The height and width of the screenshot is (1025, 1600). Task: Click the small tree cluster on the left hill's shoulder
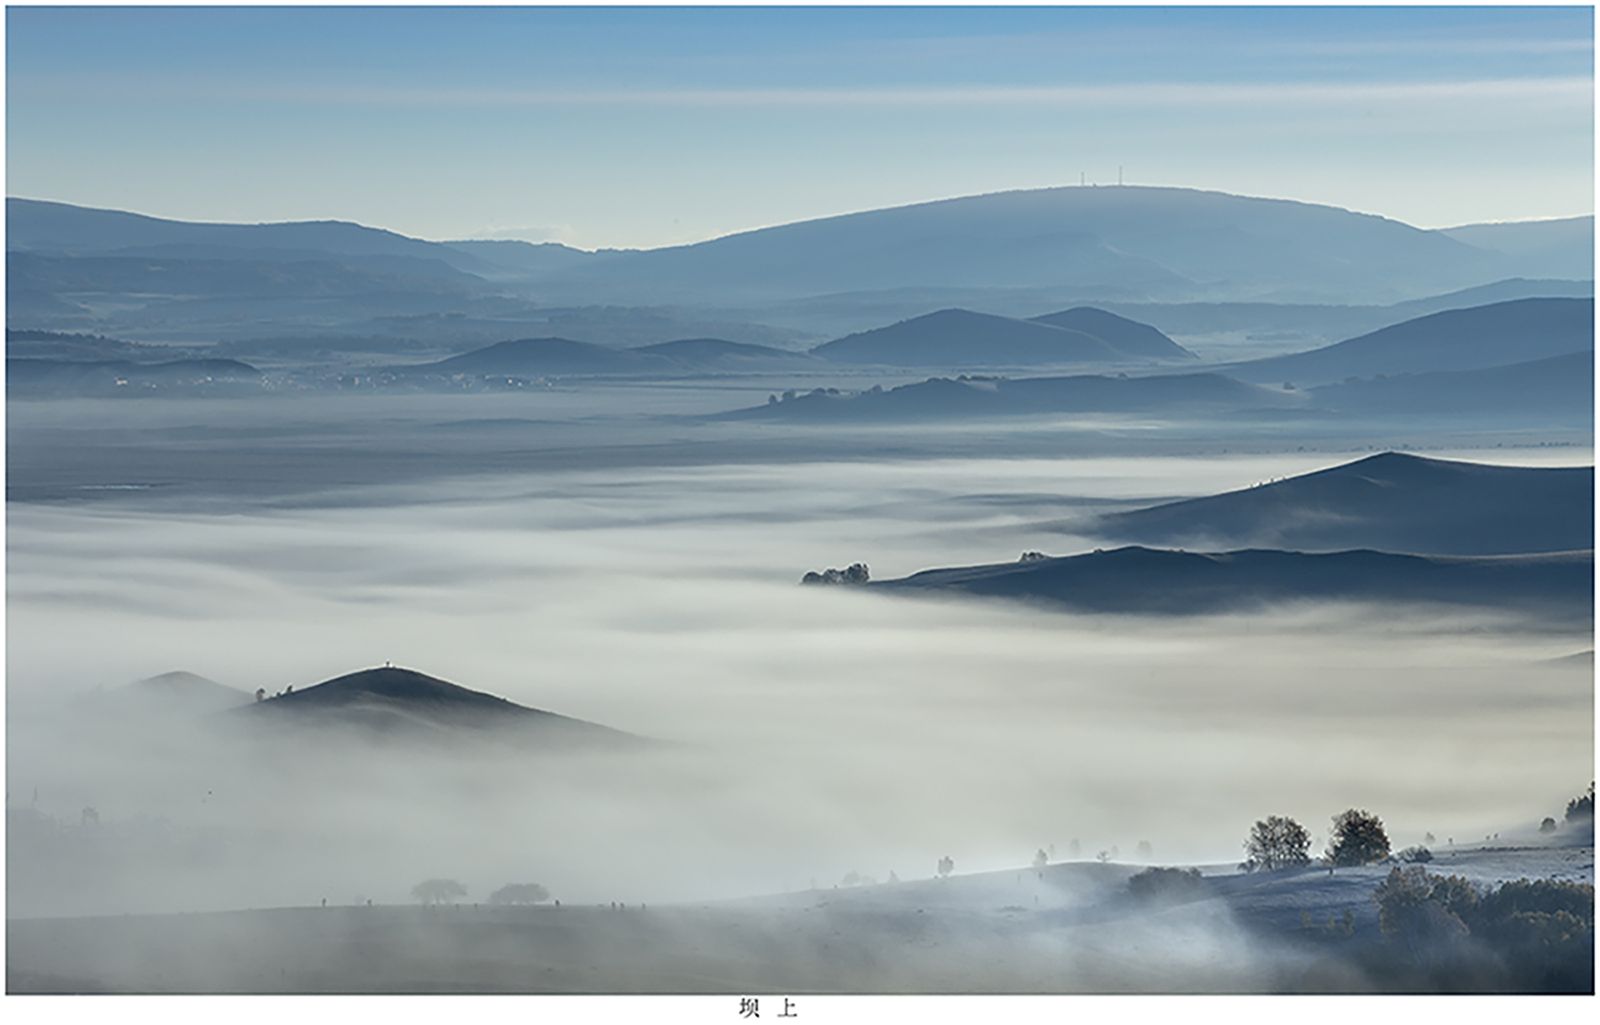[272, 691]
